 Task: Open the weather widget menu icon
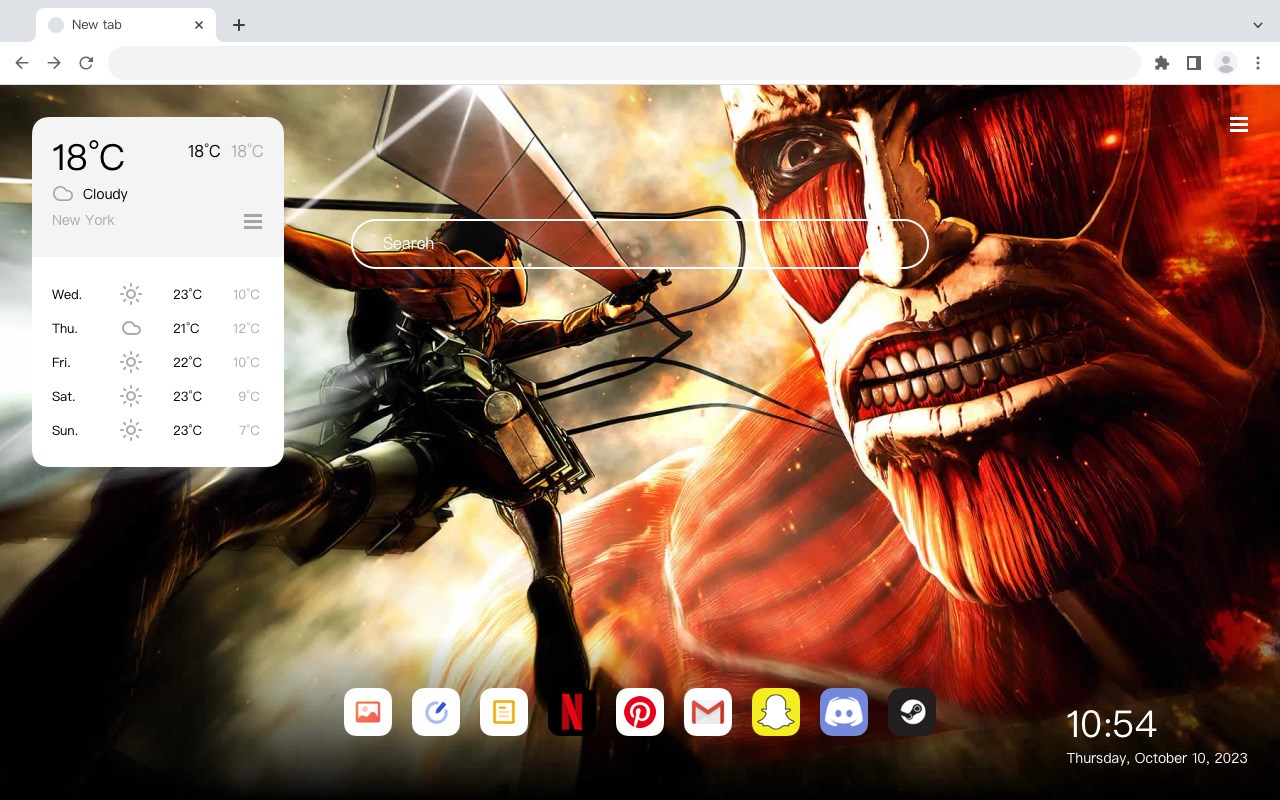pos(253,221)
